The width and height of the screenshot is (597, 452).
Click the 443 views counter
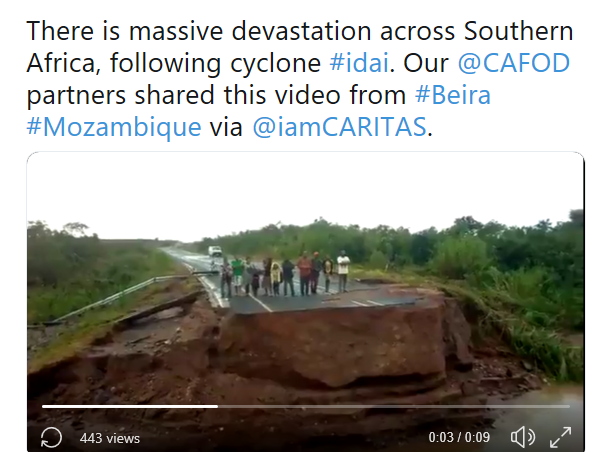point(110,438)
